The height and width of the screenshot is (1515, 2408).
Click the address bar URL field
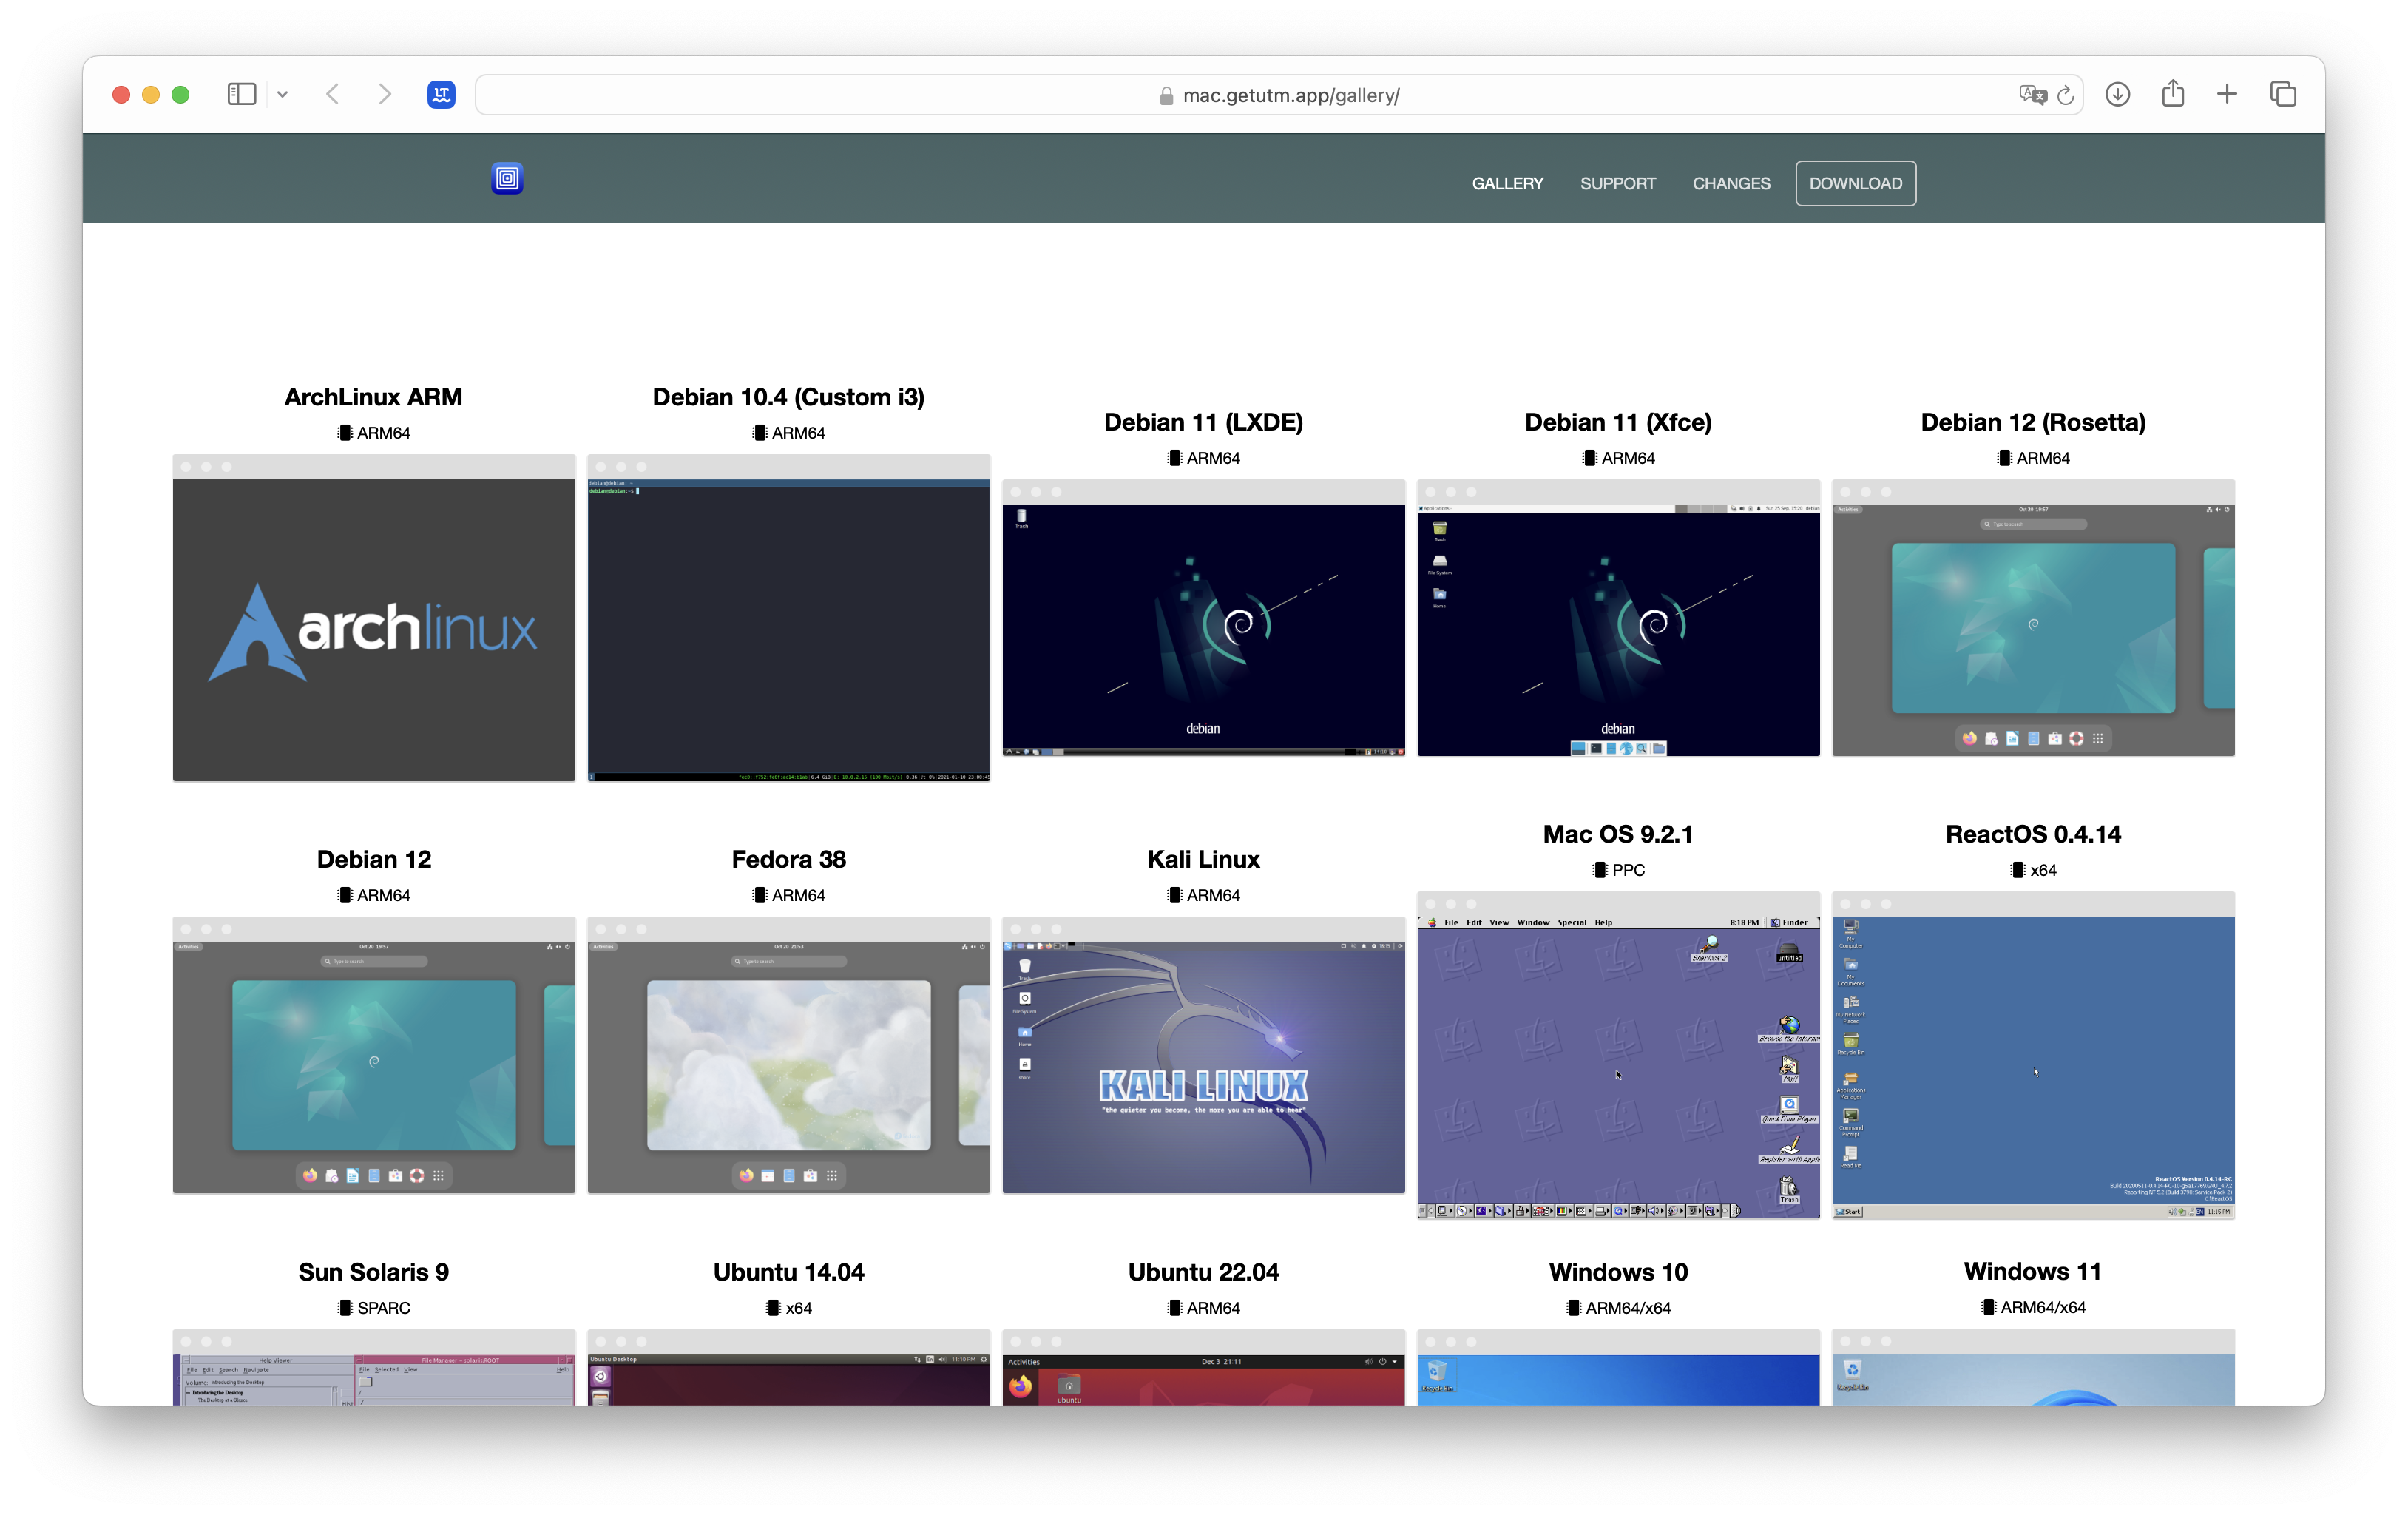point(1290,96)
